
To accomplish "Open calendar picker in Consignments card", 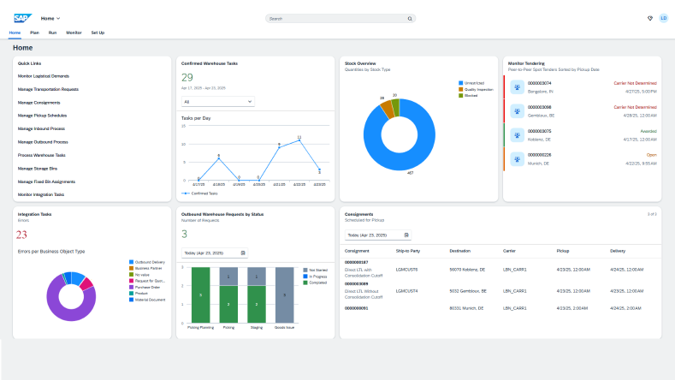I will coord(406,235).
